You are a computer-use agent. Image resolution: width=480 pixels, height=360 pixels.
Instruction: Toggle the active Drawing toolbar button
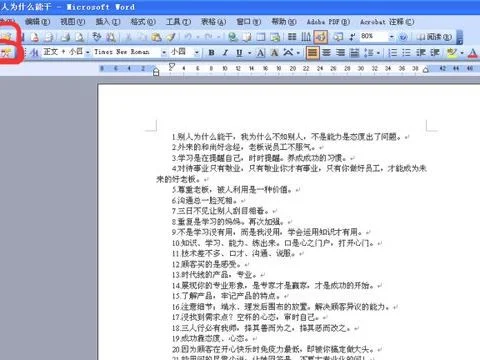tap(321, 37)
